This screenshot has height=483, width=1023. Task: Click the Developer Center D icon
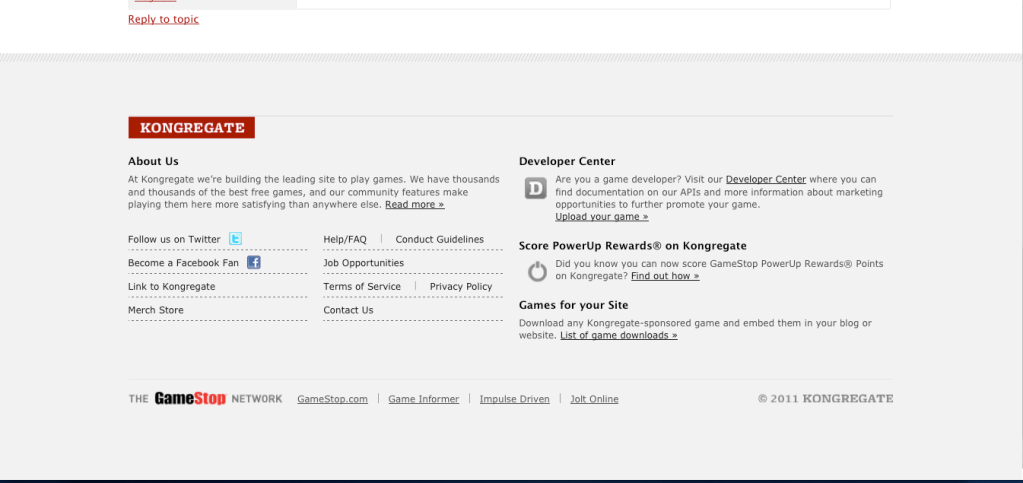pyautogui.click(x=536, y=189)
